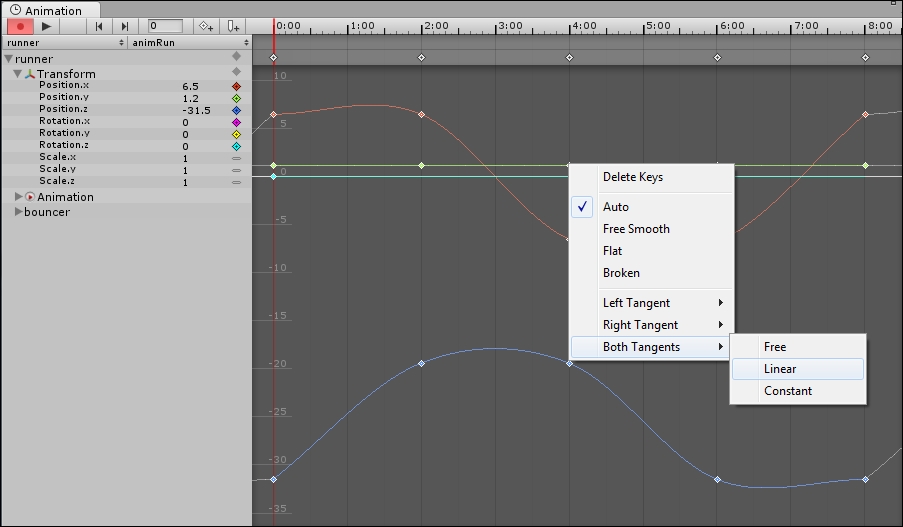Viewport: 903px width, 527px height.
Task: Select Free Smooth tangent mode
Action: (651, 229)
